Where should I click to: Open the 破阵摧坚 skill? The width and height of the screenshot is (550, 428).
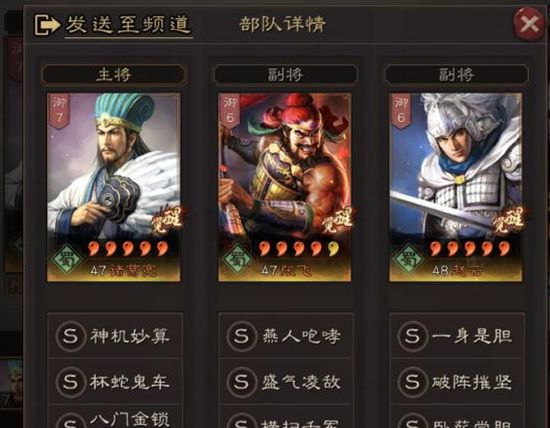[457, 381]
